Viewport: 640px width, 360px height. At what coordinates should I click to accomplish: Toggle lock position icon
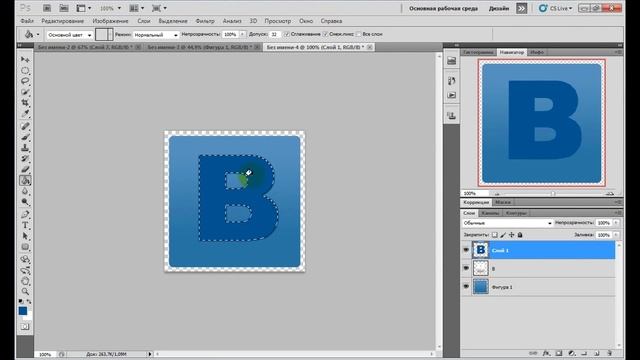[511, 235]
